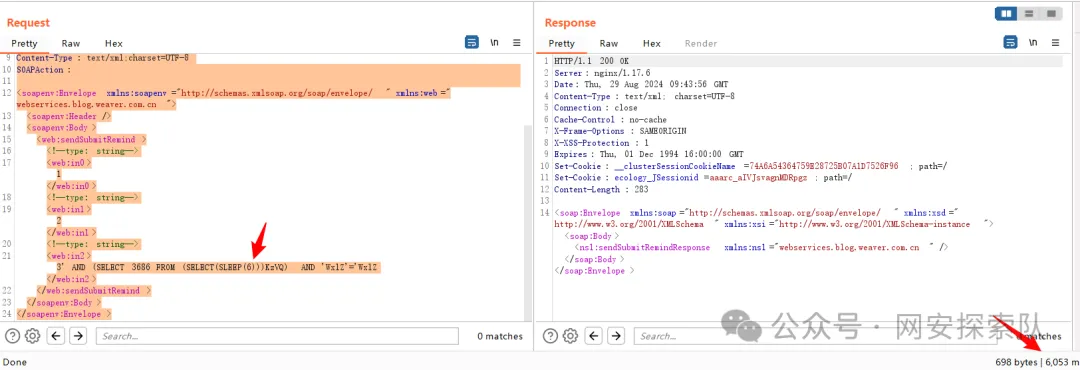Screen dimensions: 1080x370
Task: Select the side-by-side layout view
Action: tap(1007, 13)
